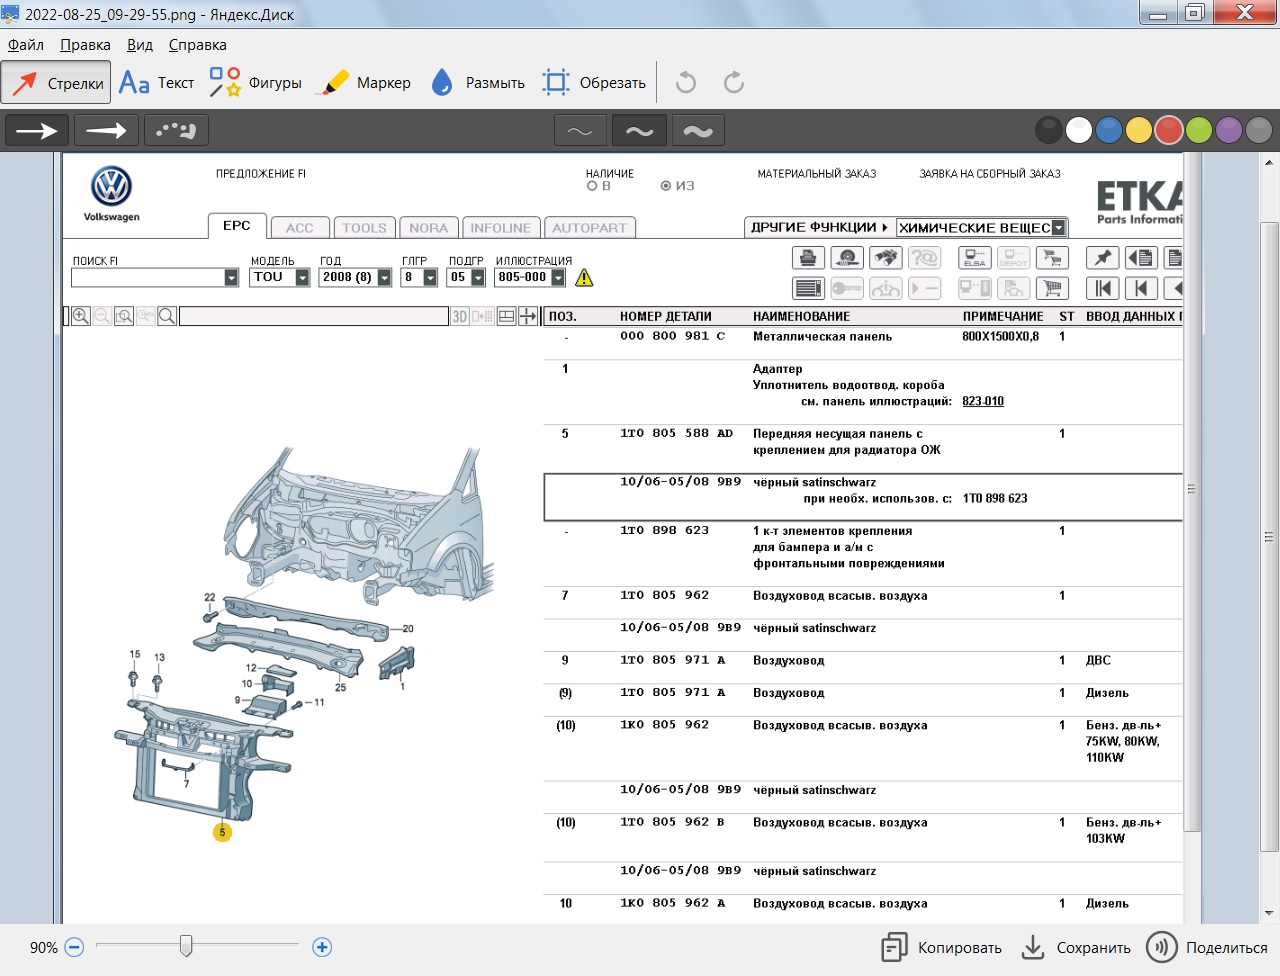Image resolution: width=1280 pixels, height=976 pixels.
Task: Open the Вид menu
Action: [x=140, y=45]
